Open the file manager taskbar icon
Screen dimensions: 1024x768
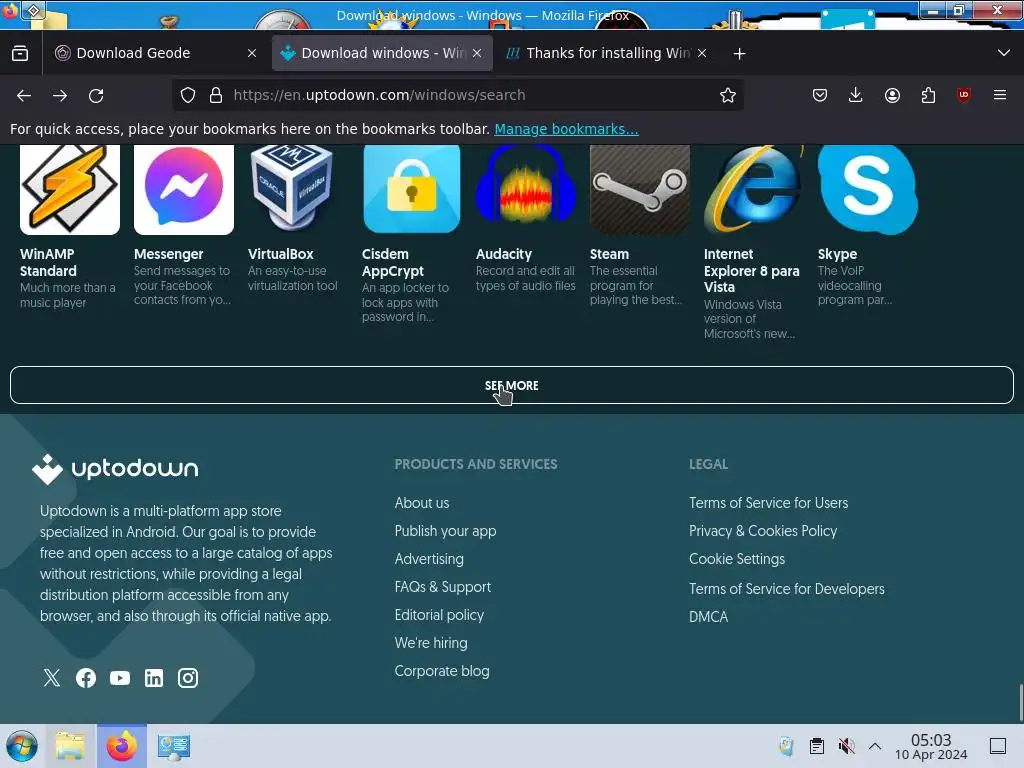pyautogui.click(x=70, y=746)
